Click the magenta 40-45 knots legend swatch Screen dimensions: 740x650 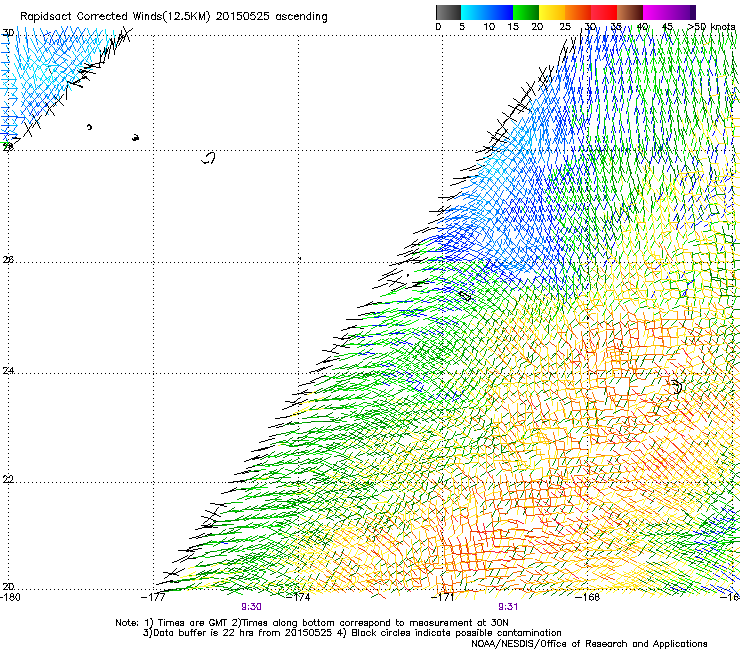point(656,12)
